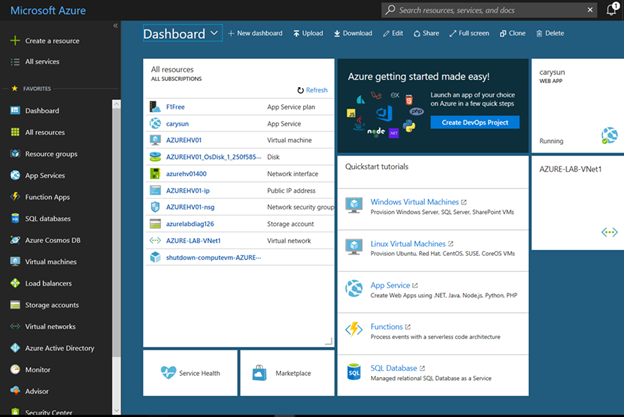Click the Create DevOps Project button
This screenshot has height=417, width=624.
coord(475,122)
